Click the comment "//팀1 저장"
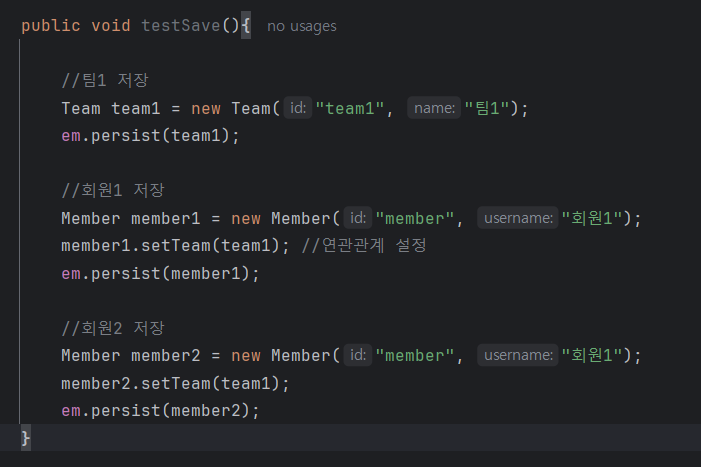The height and width of the screenshot is (467, 701). click(105, 80)
